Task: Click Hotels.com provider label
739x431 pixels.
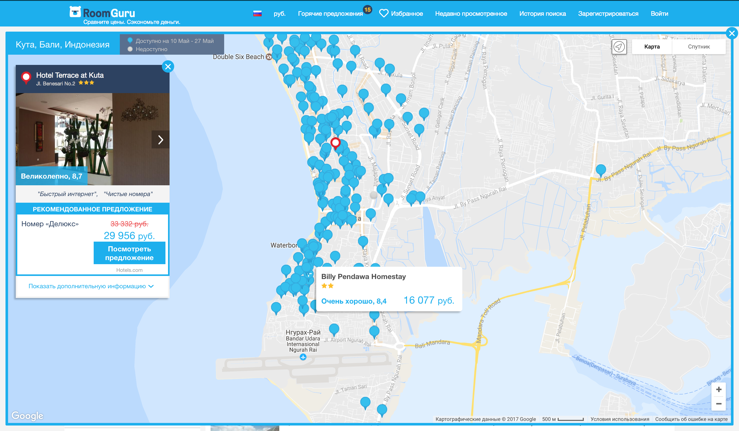Action: point(129,270)
